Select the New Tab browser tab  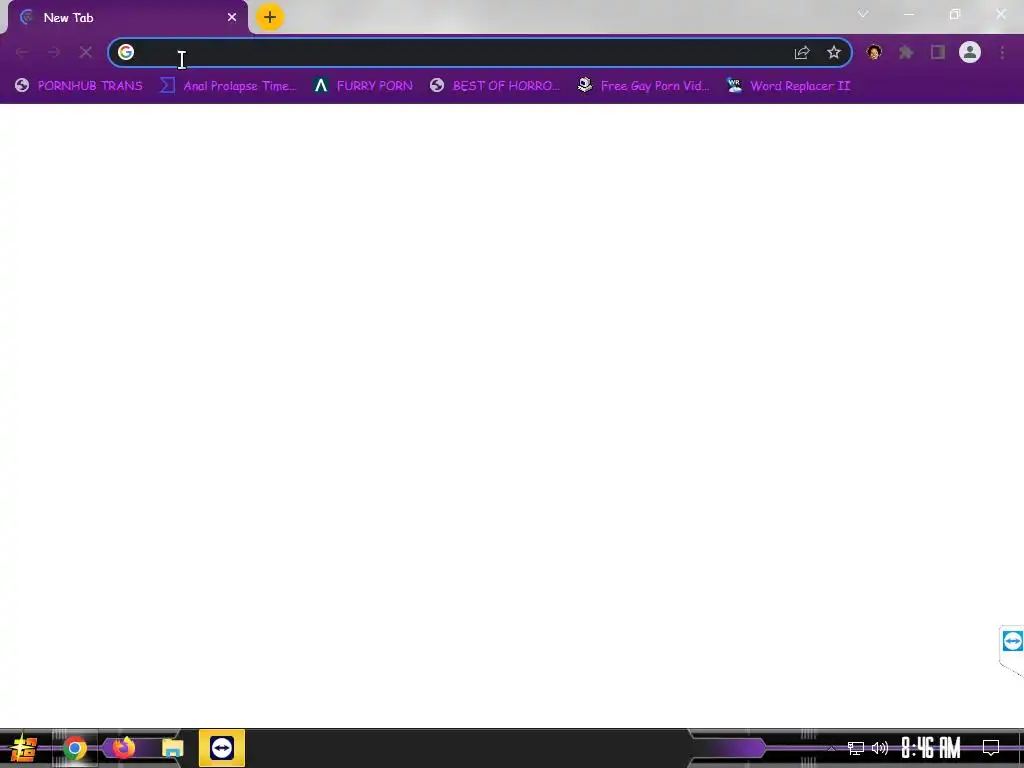(127, 18)
